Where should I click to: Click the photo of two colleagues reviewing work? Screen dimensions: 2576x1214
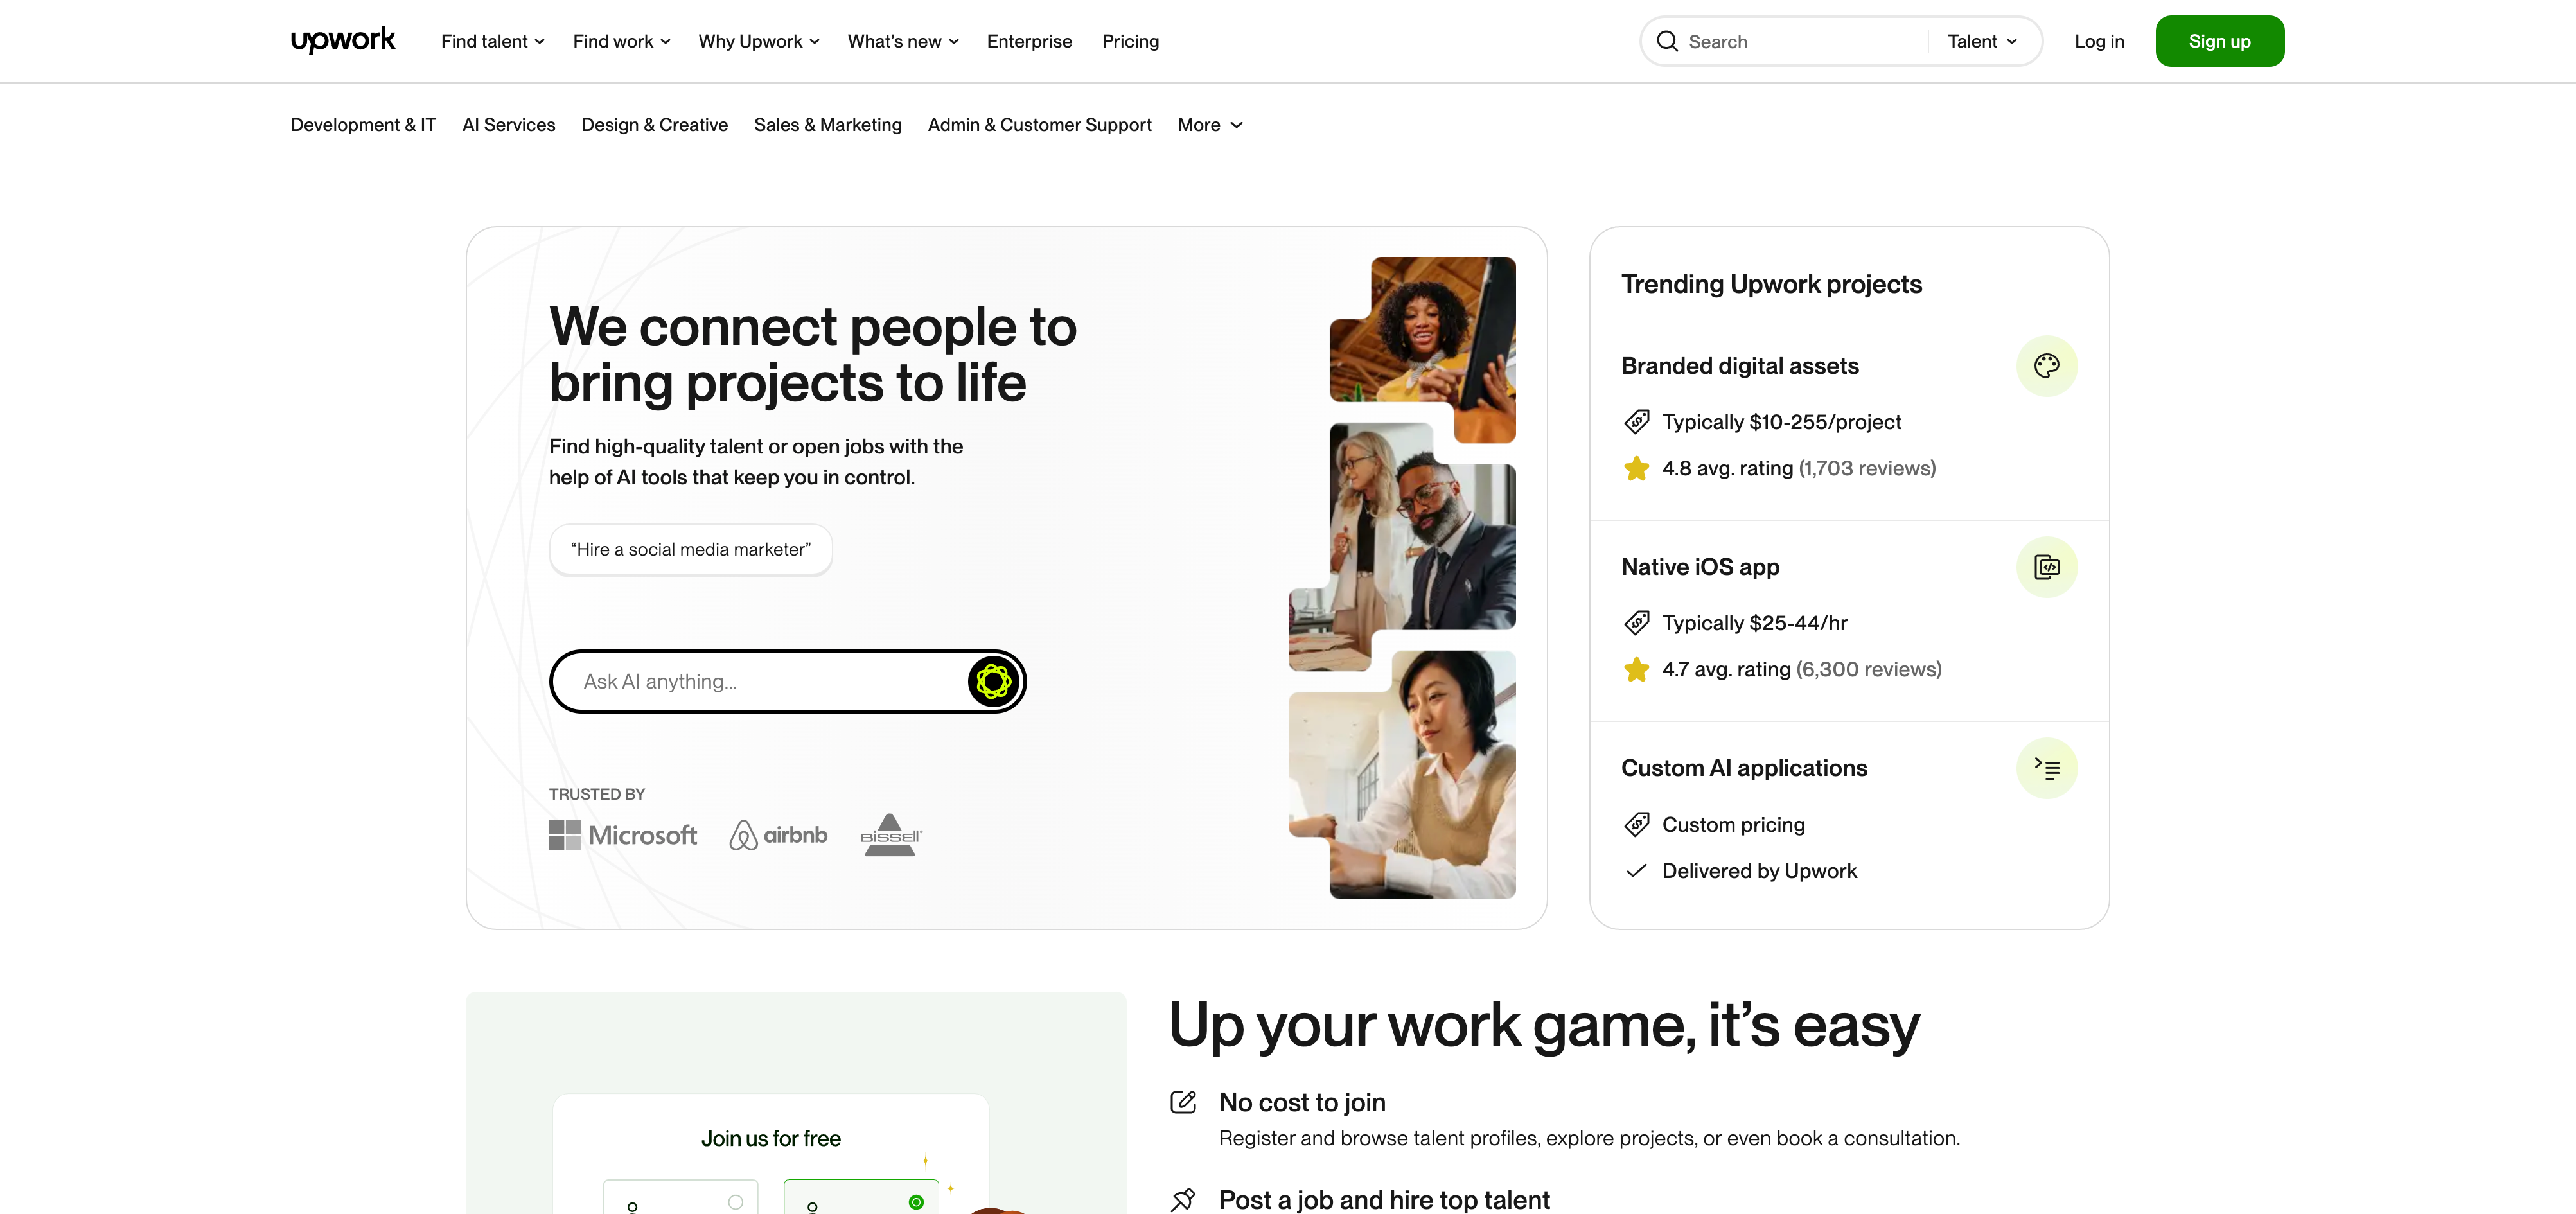[x=1402, y=546]
